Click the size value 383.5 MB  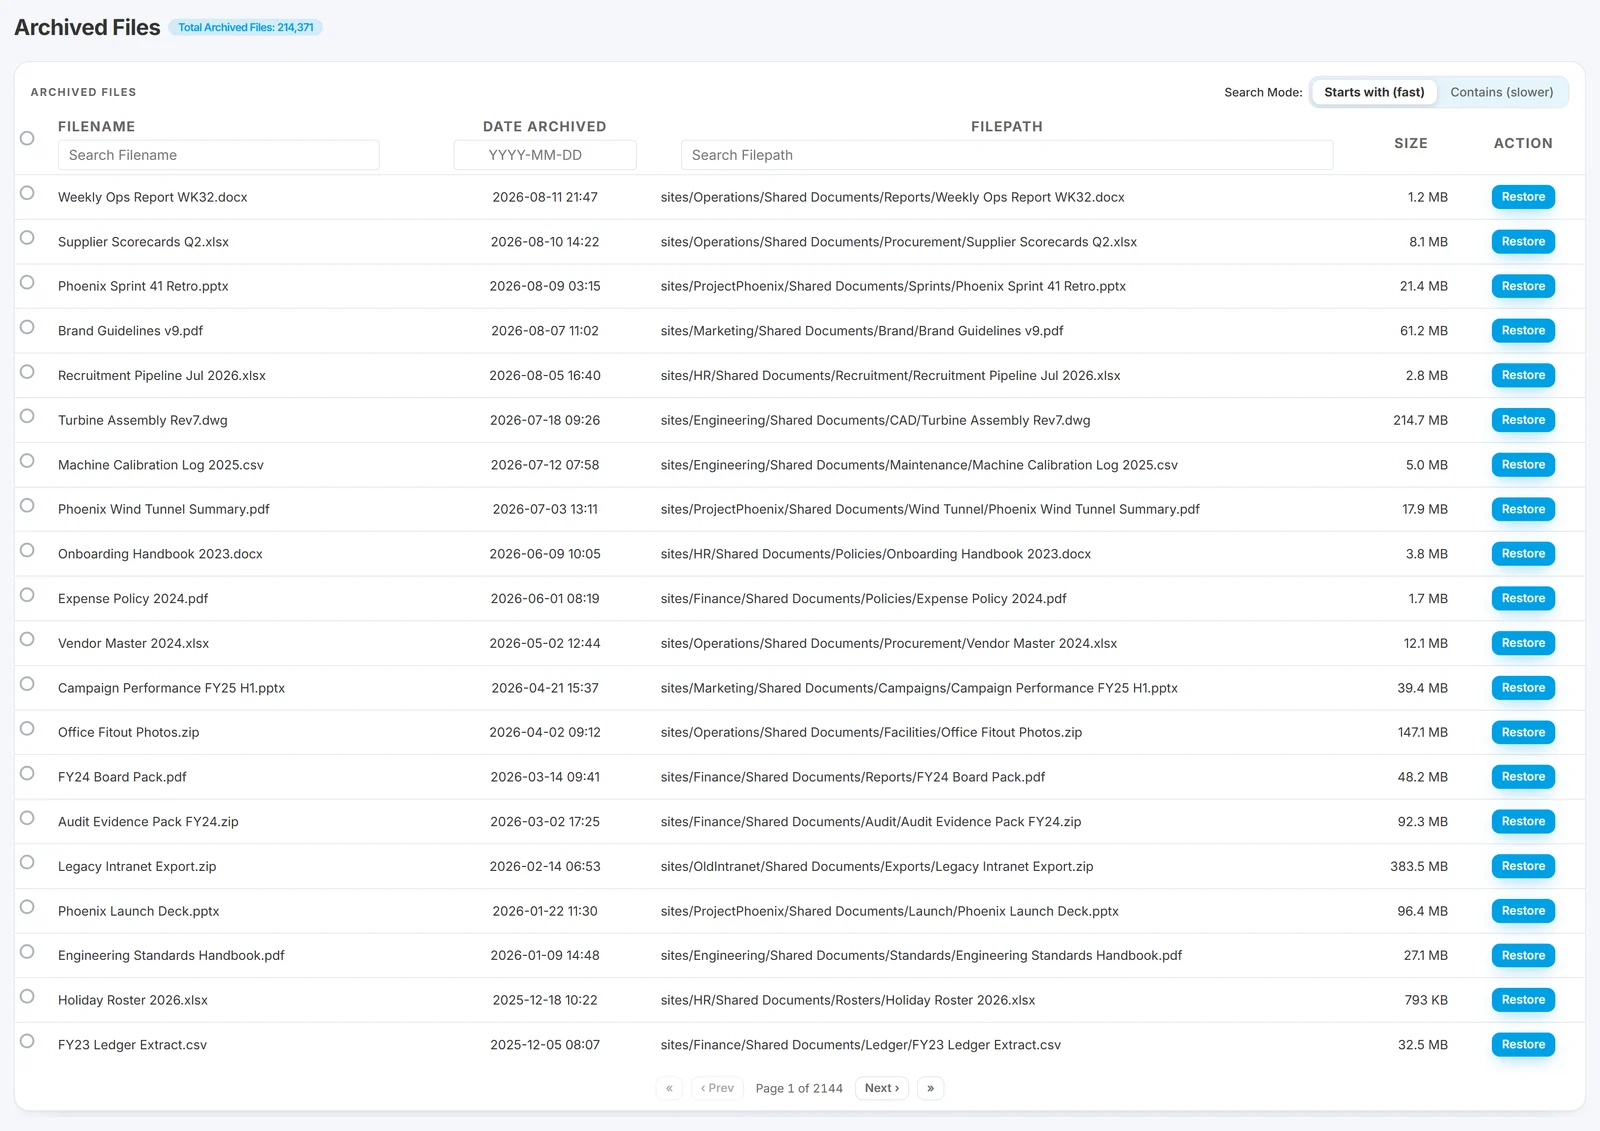[x=1418, y=866]
